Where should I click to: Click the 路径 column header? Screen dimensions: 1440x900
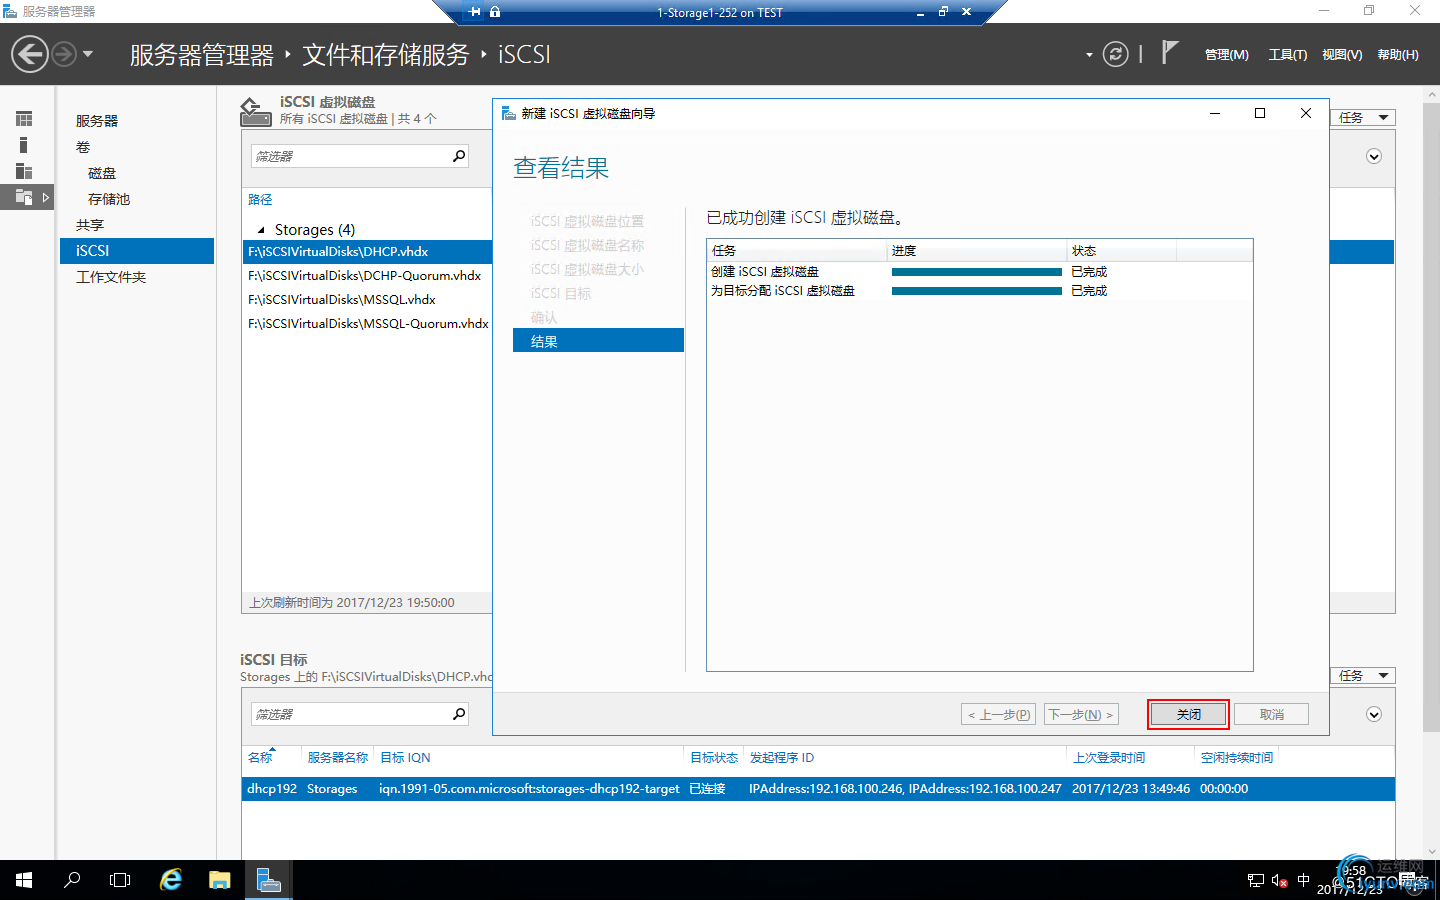pos(260,200)
